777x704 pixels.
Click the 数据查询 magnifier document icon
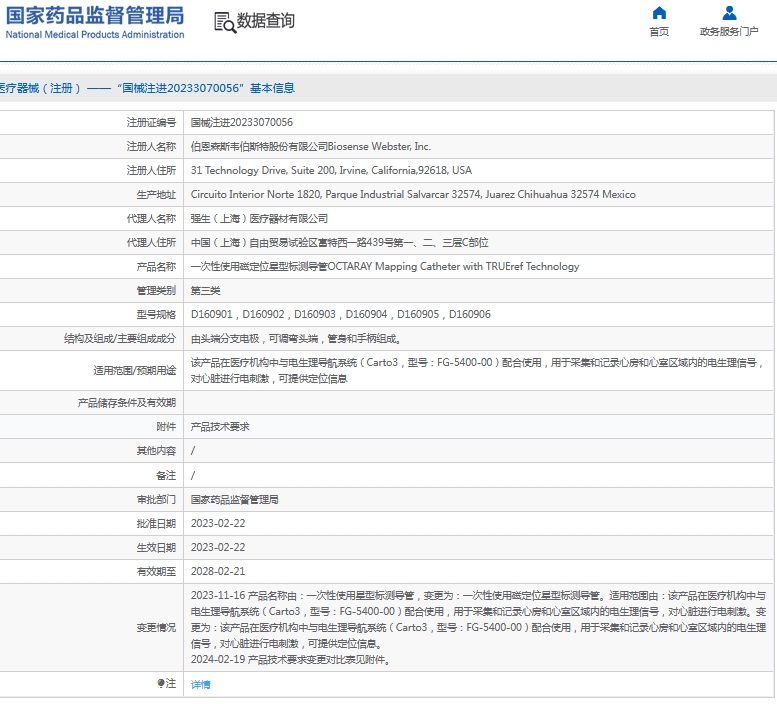[x=225, y=23]
